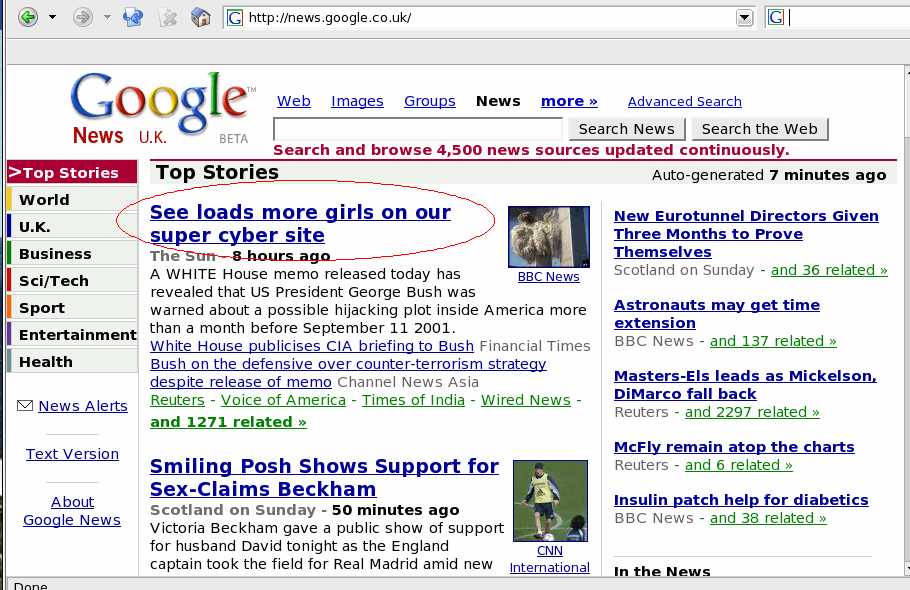Image resolution: width=910 pixels, height=590 pixels.
Task: Open 'and 137 related »' link
Action: (773, 341)
